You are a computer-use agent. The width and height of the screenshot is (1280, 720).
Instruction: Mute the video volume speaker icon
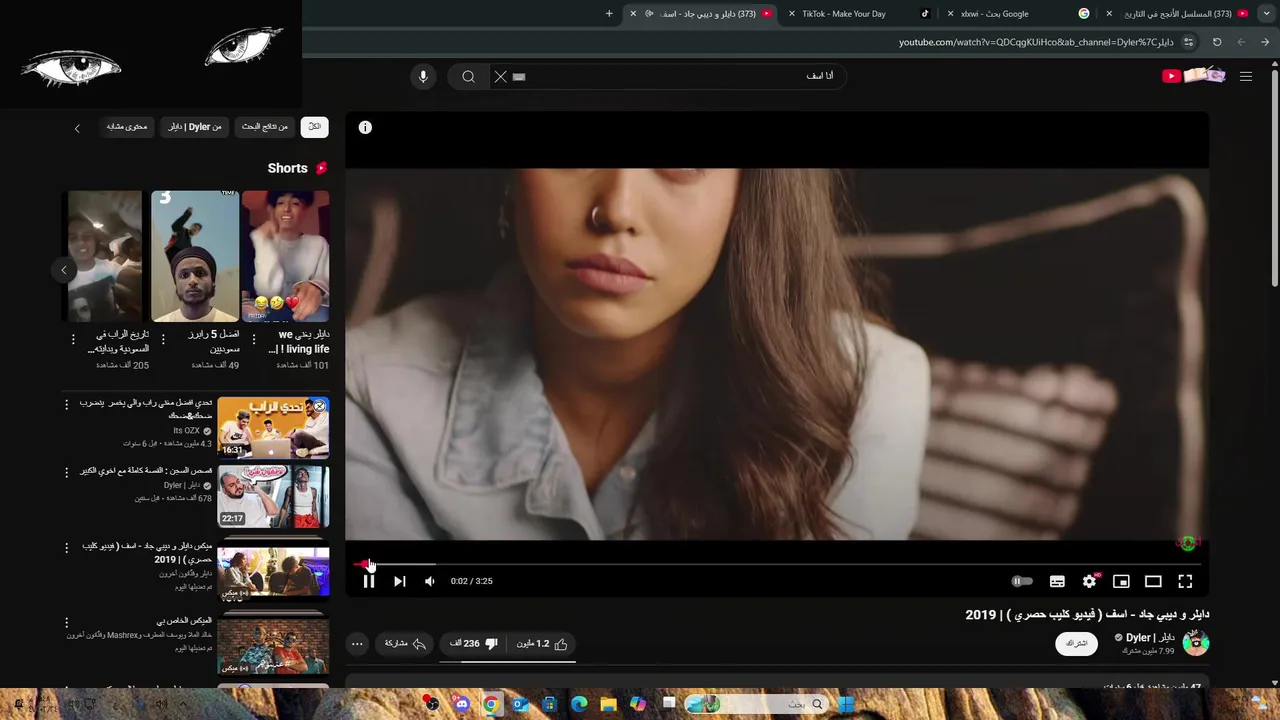point(430,581)
